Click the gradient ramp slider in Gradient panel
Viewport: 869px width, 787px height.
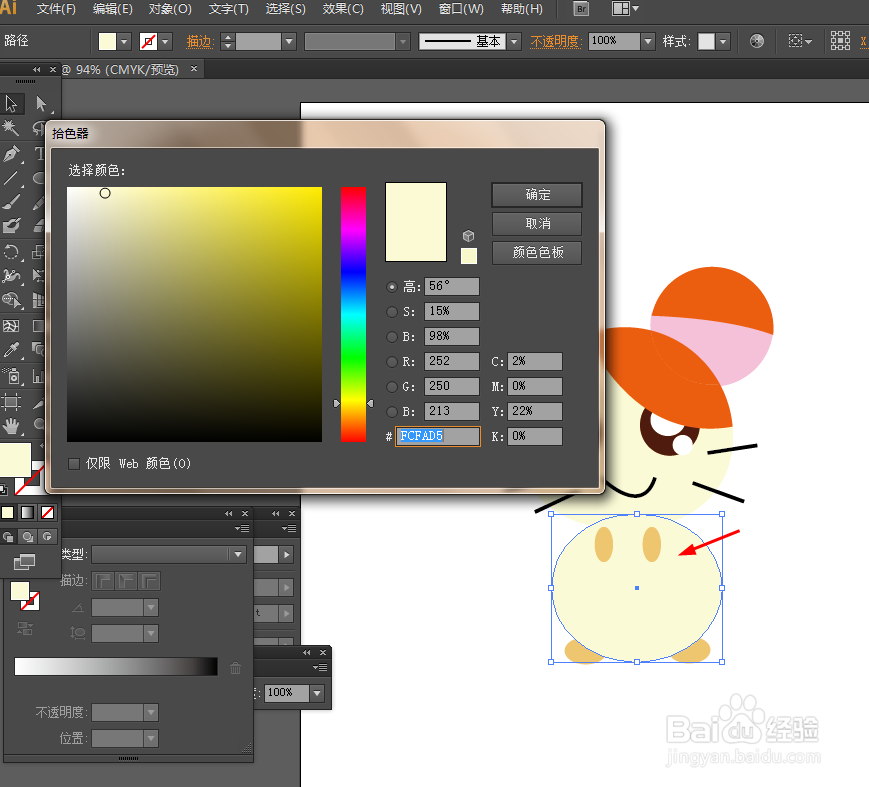pos(116,666)
